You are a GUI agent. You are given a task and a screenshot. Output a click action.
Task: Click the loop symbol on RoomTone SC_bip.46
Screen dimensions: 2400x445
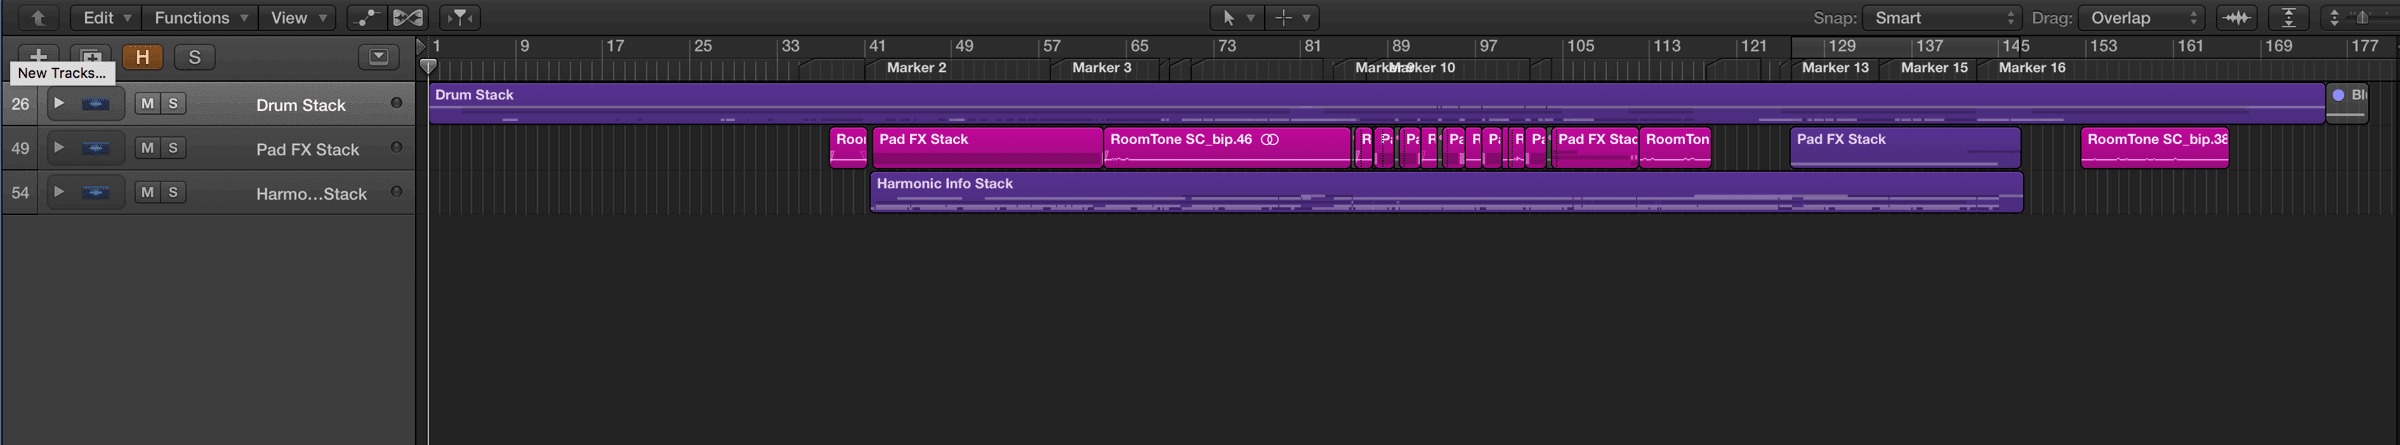click(x=1270, y=140)
